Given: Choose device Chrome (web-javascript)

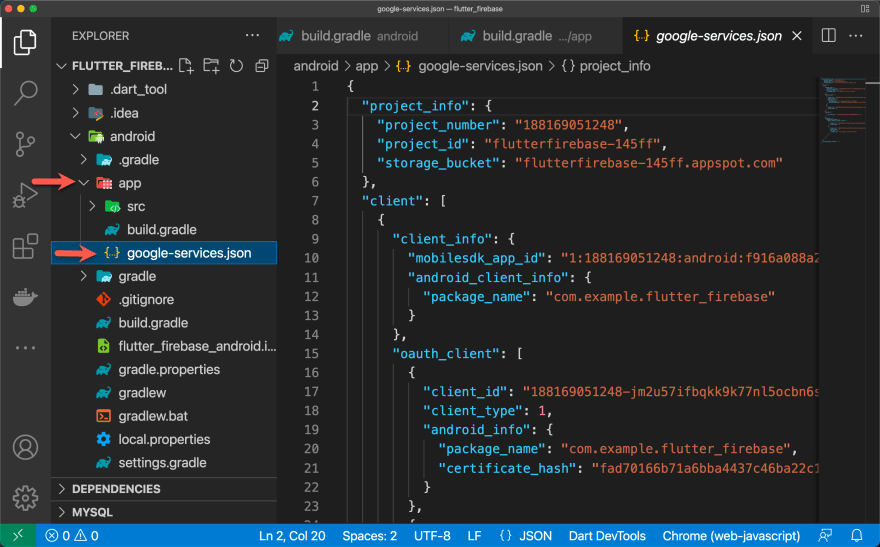Looking at the screenshot, I should [x=731, y=536].
